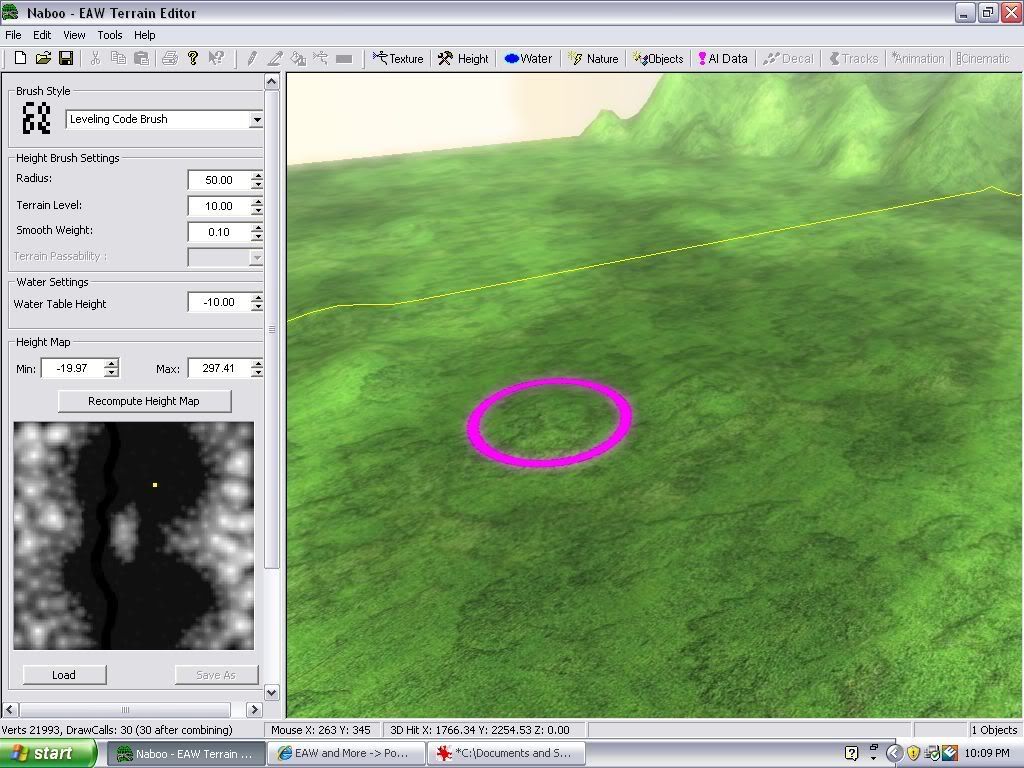Image resolution: width=1024 pixels, height=768 pixels.
Task: Click the Load button
Action: [x=64, y=675]
